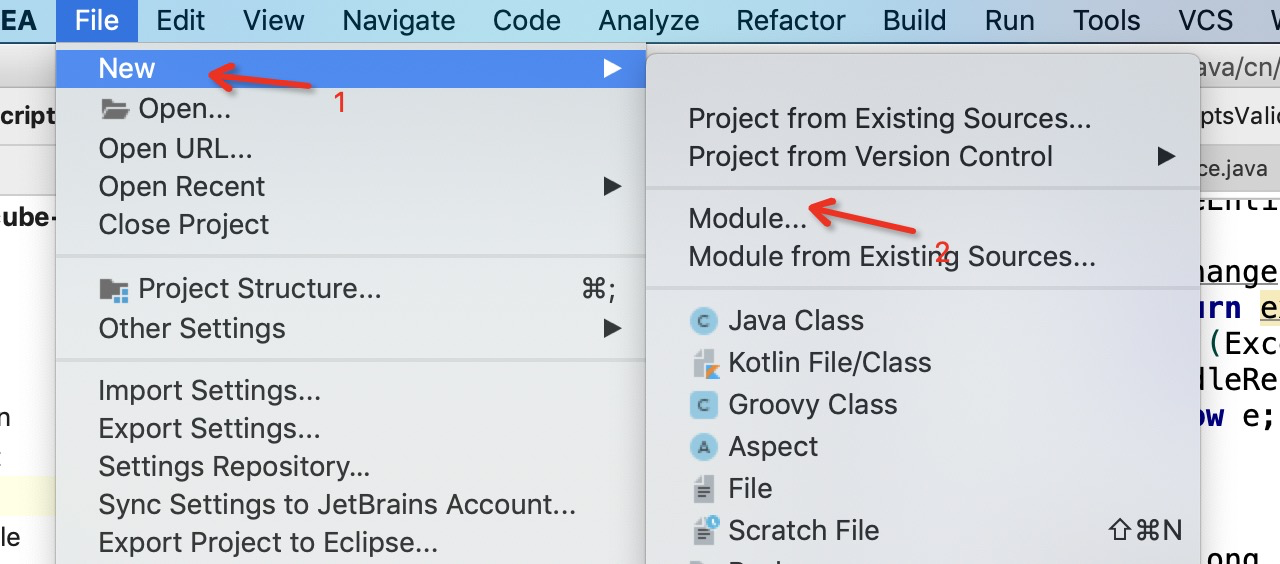
Task: Select Module... from the New submenu
Action: pyautogui.click(x=747, y=218)
